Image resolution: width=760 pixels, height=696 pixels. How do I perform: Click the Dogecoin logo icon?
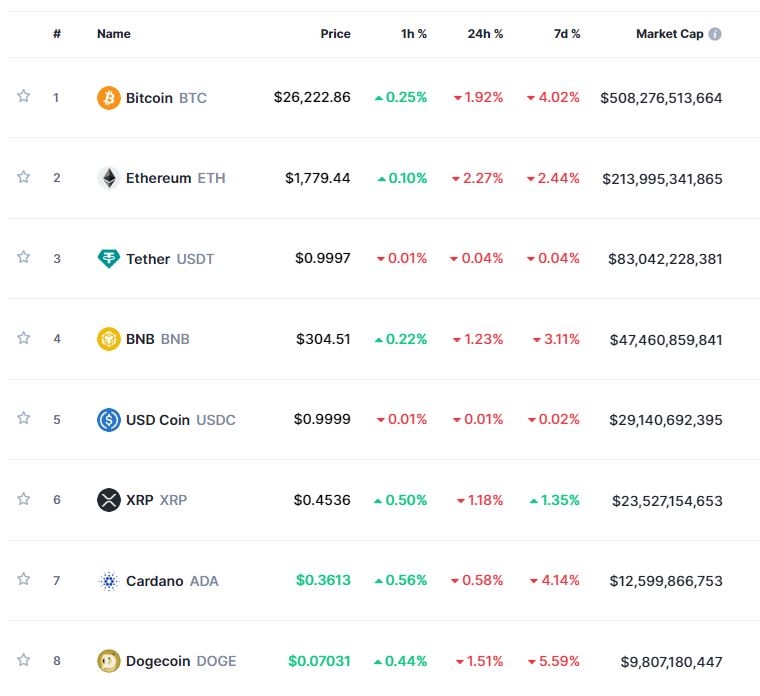(108, 661)
